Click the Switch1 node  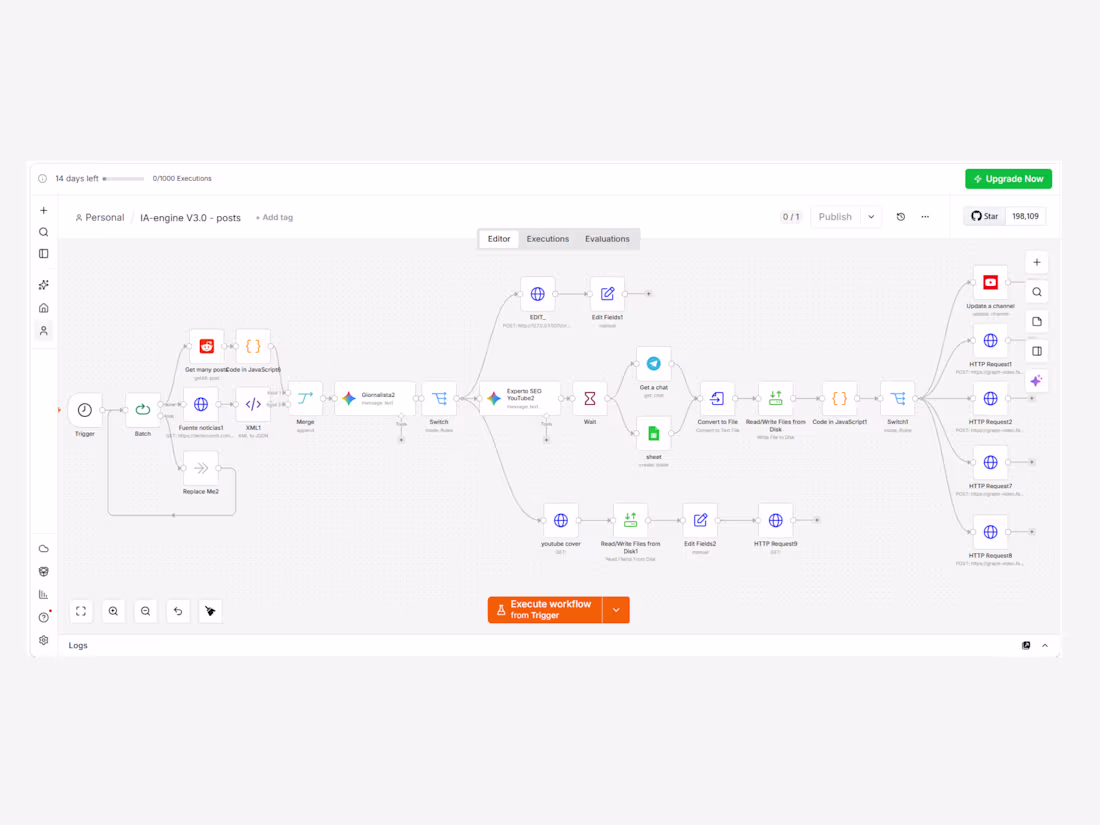coord(897,398)
